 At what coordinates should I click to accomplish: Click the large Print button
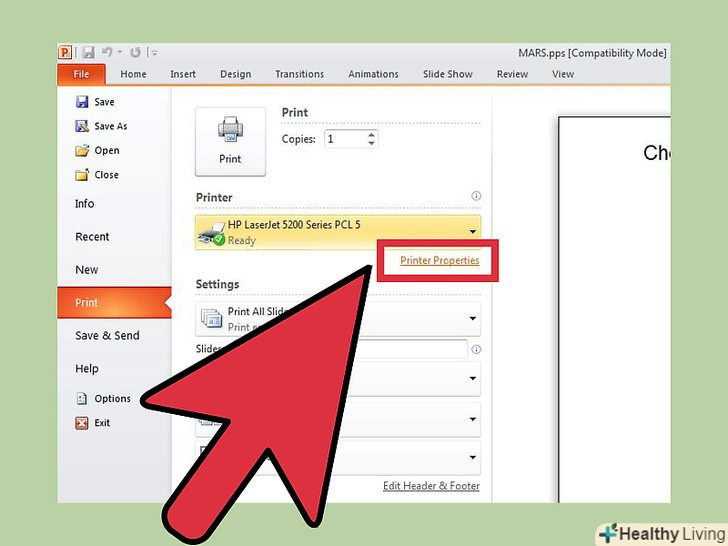pos(230,142)
